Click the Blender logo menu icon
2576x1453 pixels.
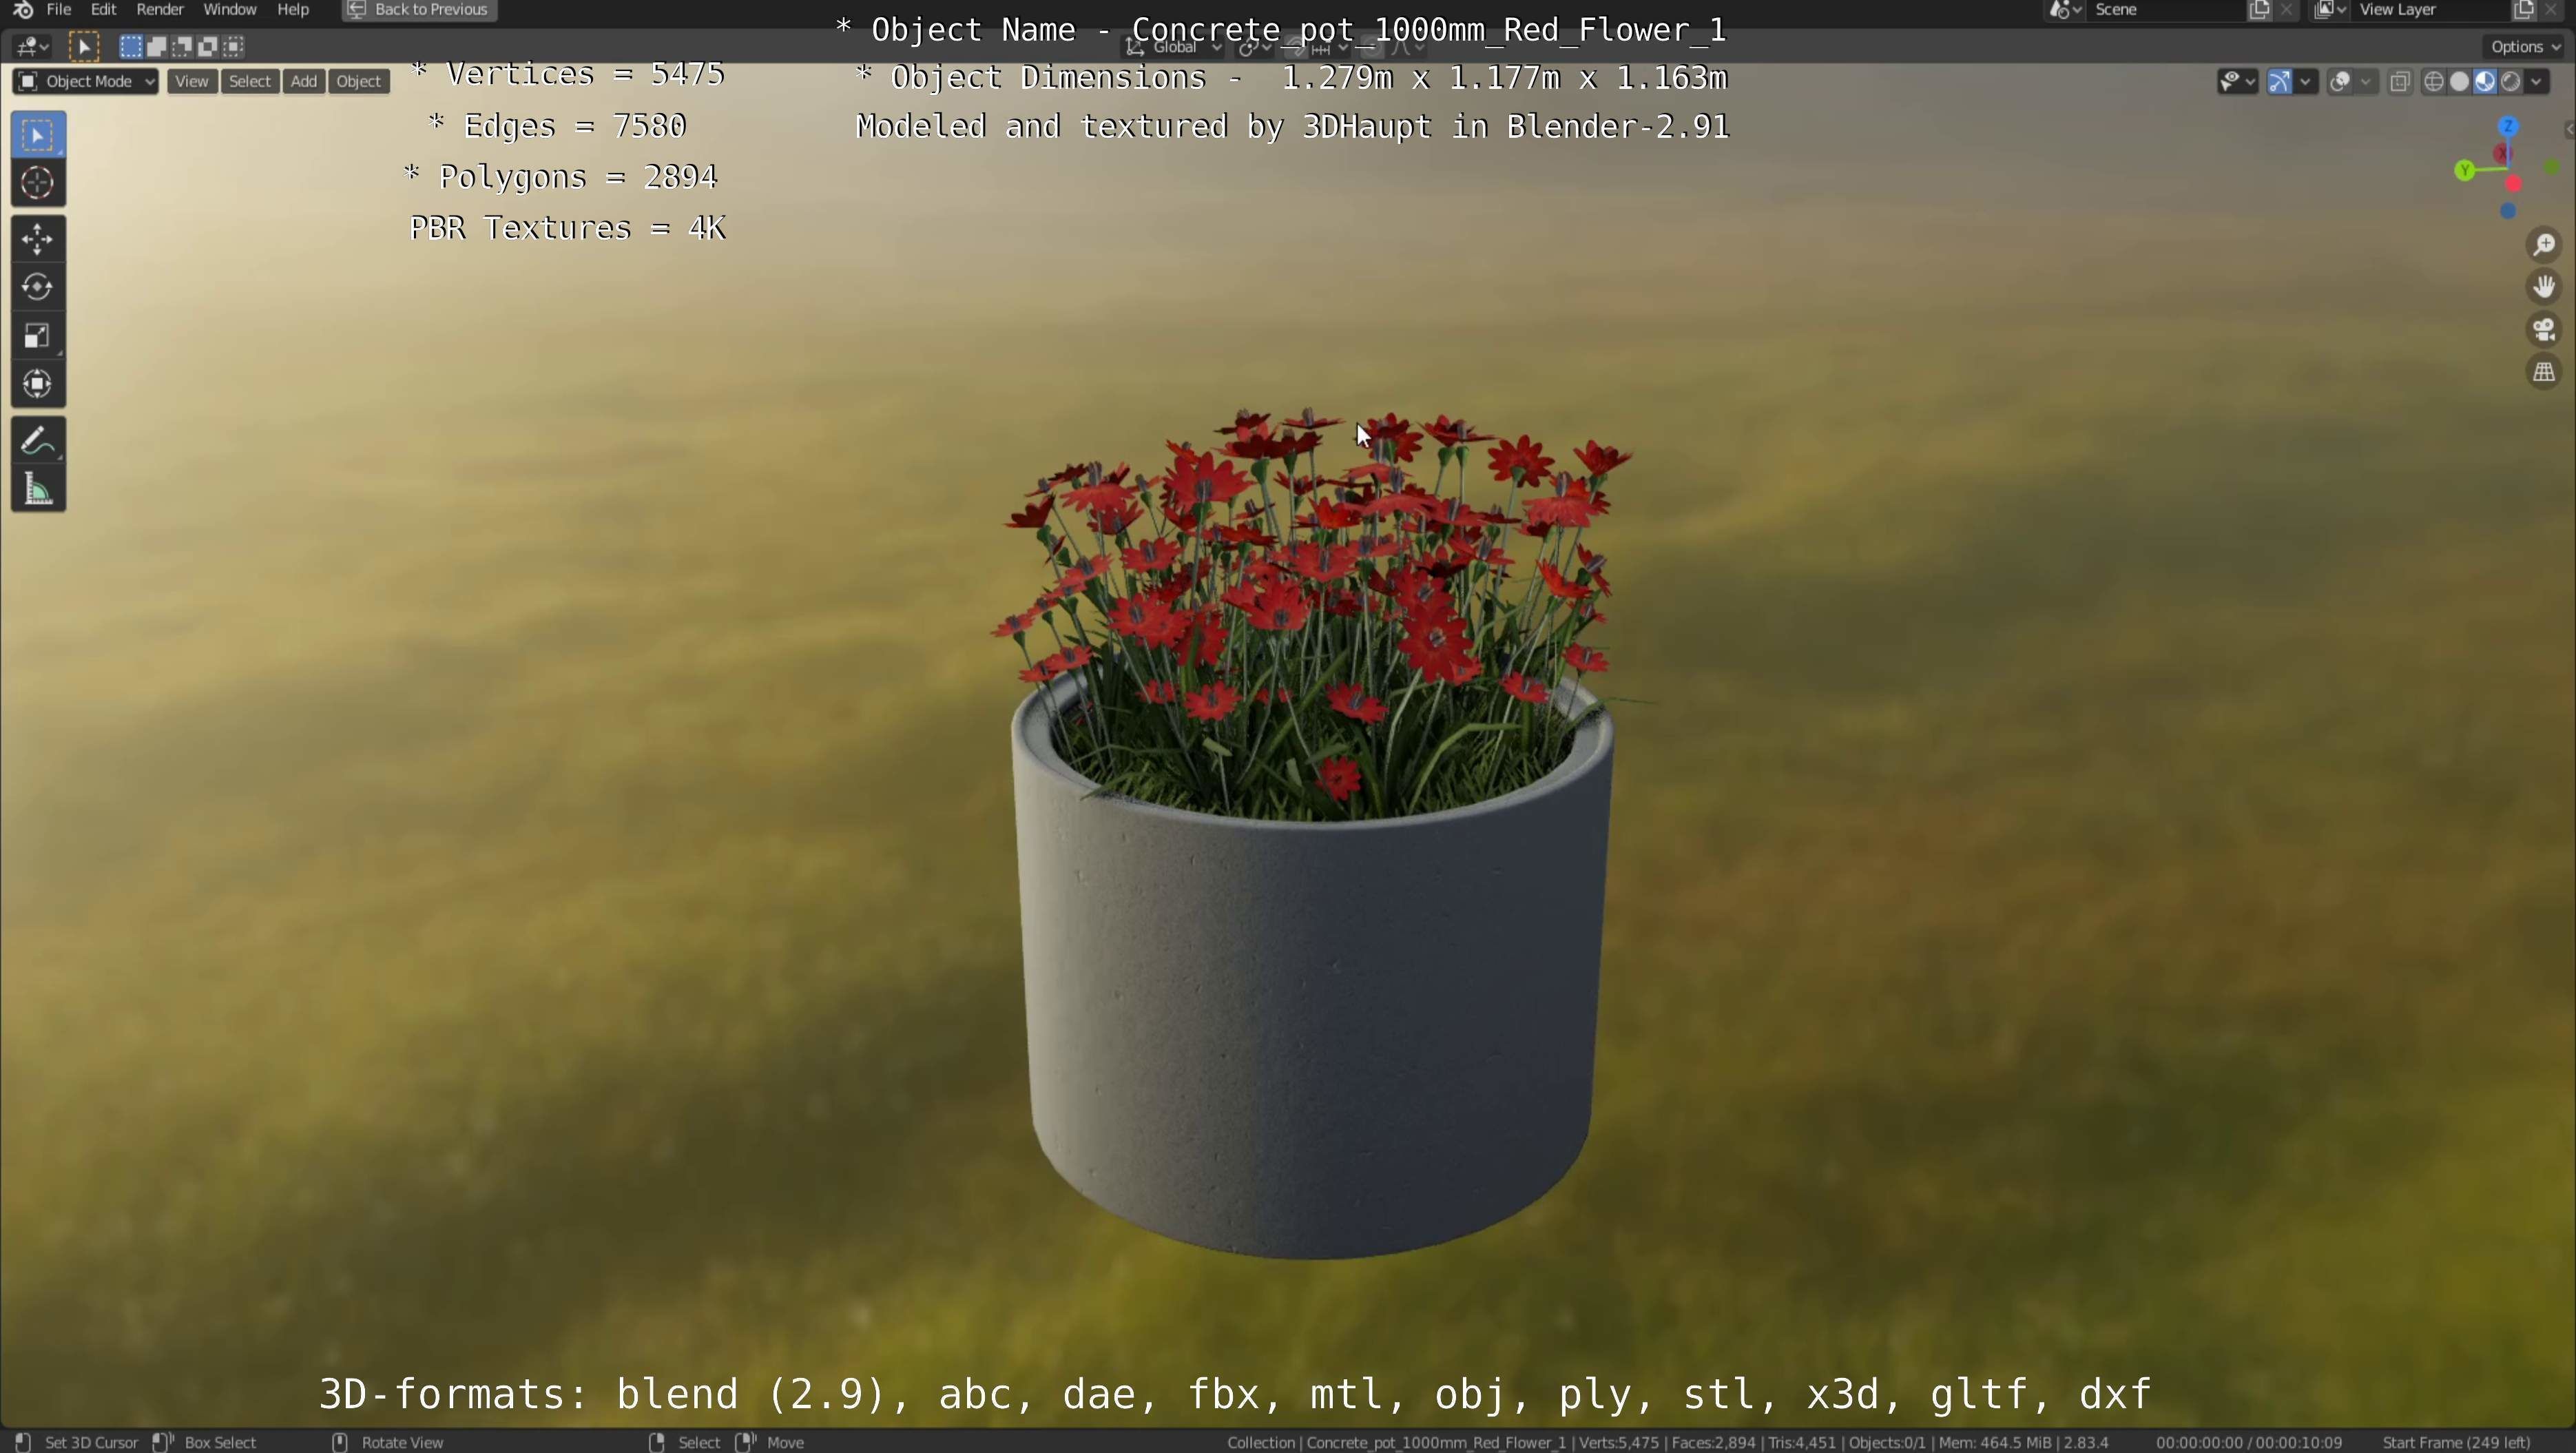pyautogui.click(x=23, y=10)
